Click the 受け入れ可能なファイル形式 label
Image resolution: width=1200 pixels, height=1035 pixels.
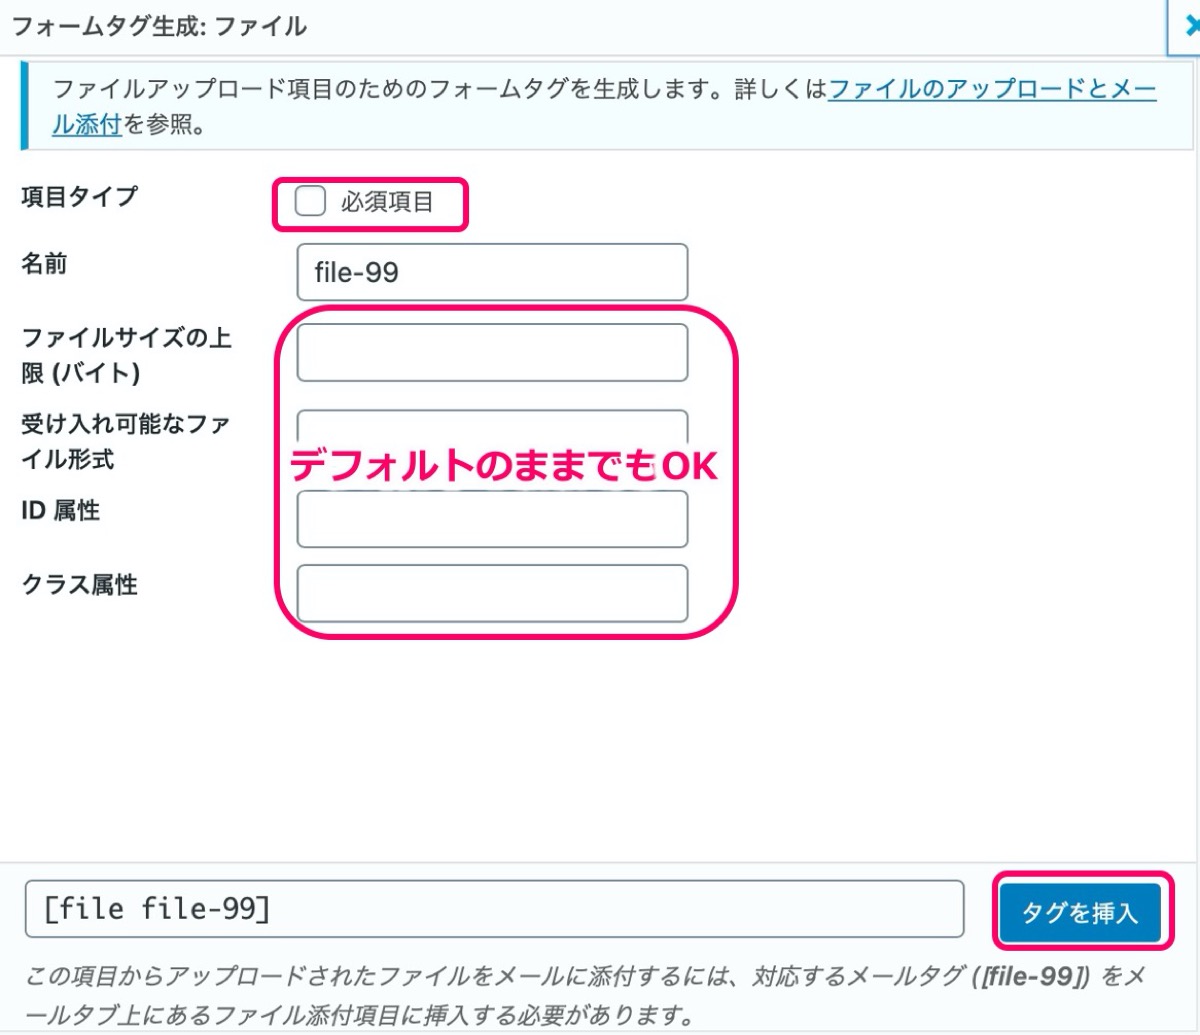point(126,442)
